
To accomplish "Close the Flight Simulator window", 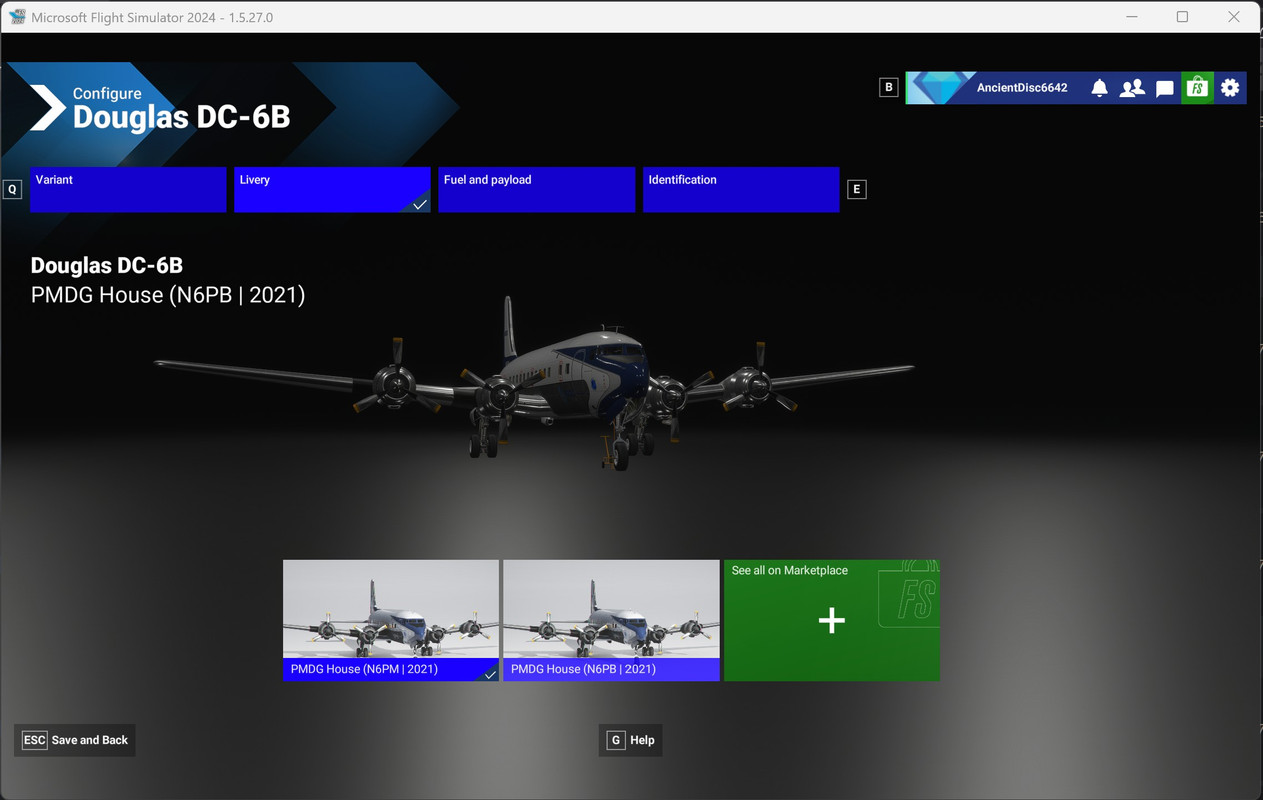I will (1234, 17).
